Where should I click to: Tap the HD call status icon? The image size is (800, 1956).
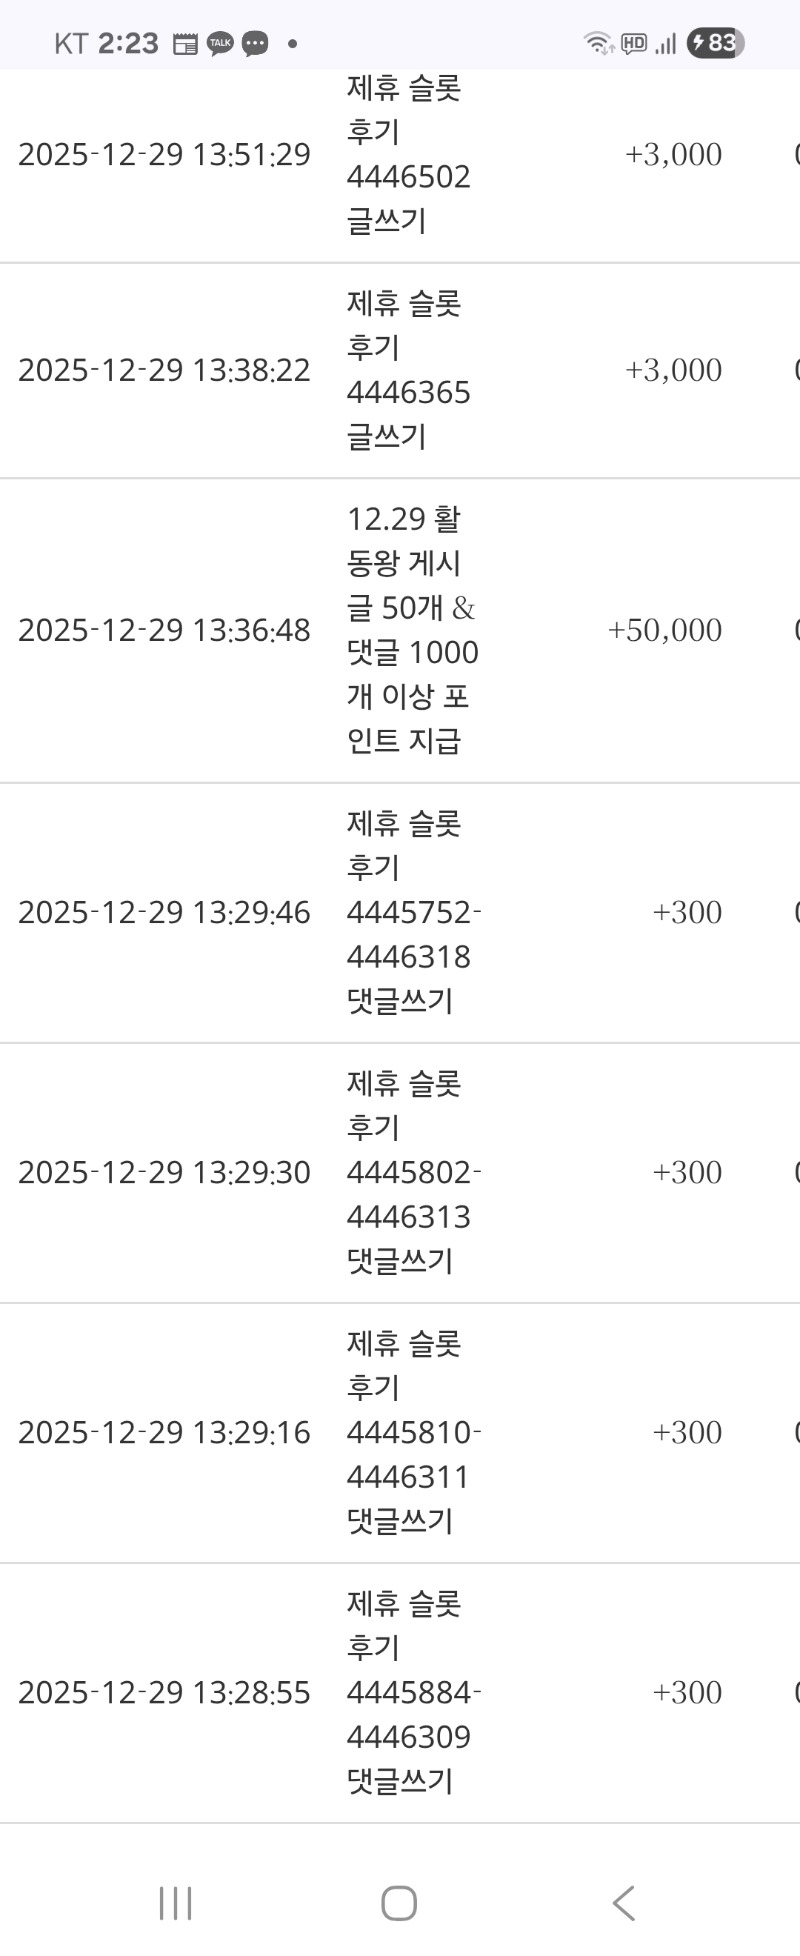(634, 43)
